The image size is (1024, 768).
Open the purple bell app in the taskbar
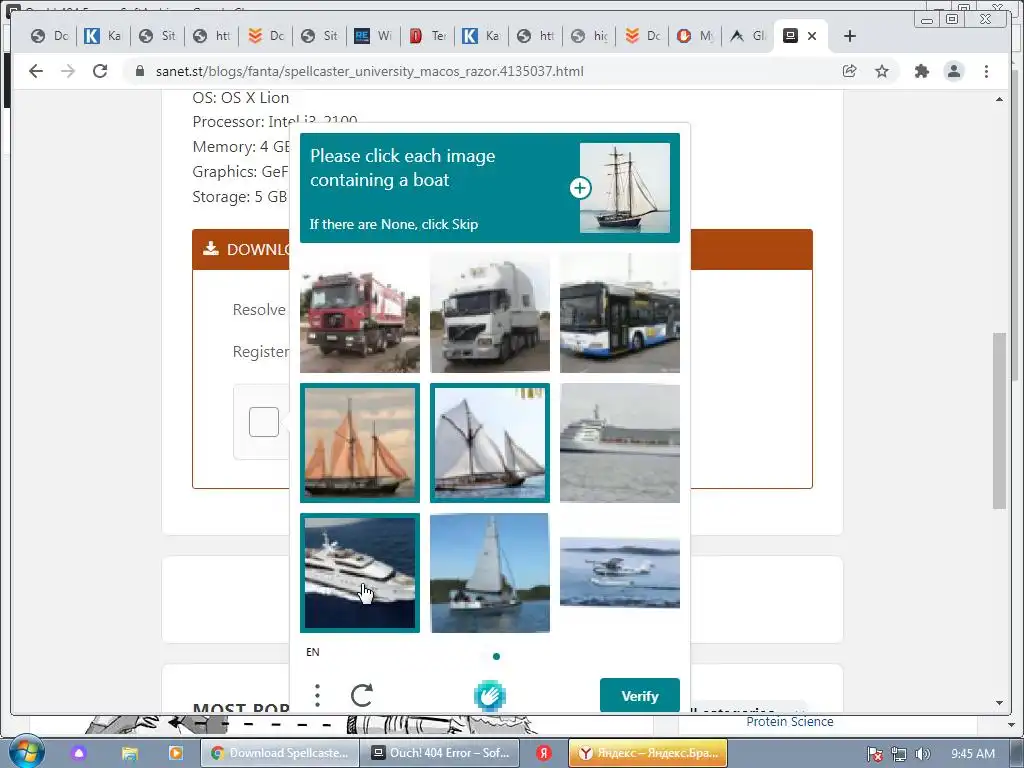[x=79, y=753]
